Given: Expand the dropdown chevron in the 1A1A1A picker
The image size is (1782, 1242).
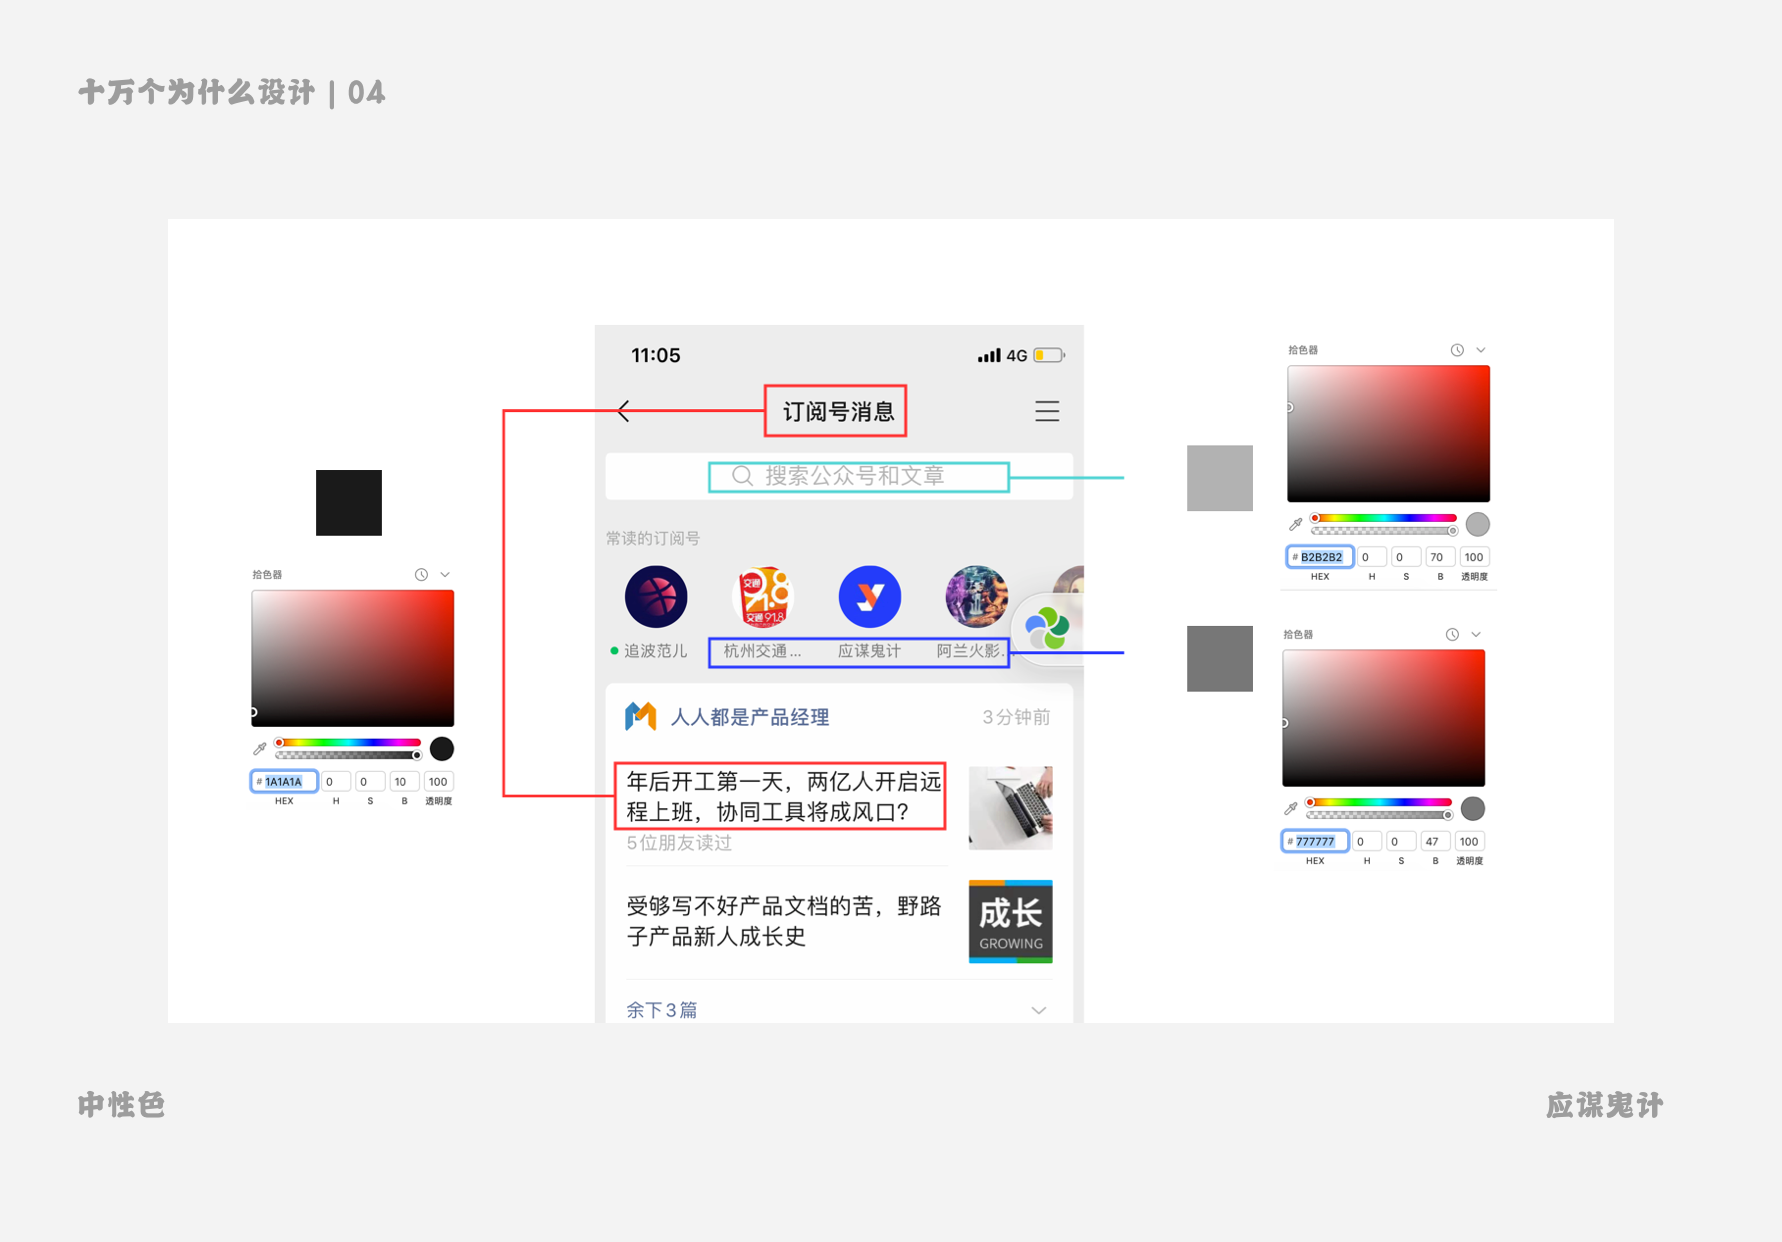Looking at the screenshot, I should click(x=445, y=575).
